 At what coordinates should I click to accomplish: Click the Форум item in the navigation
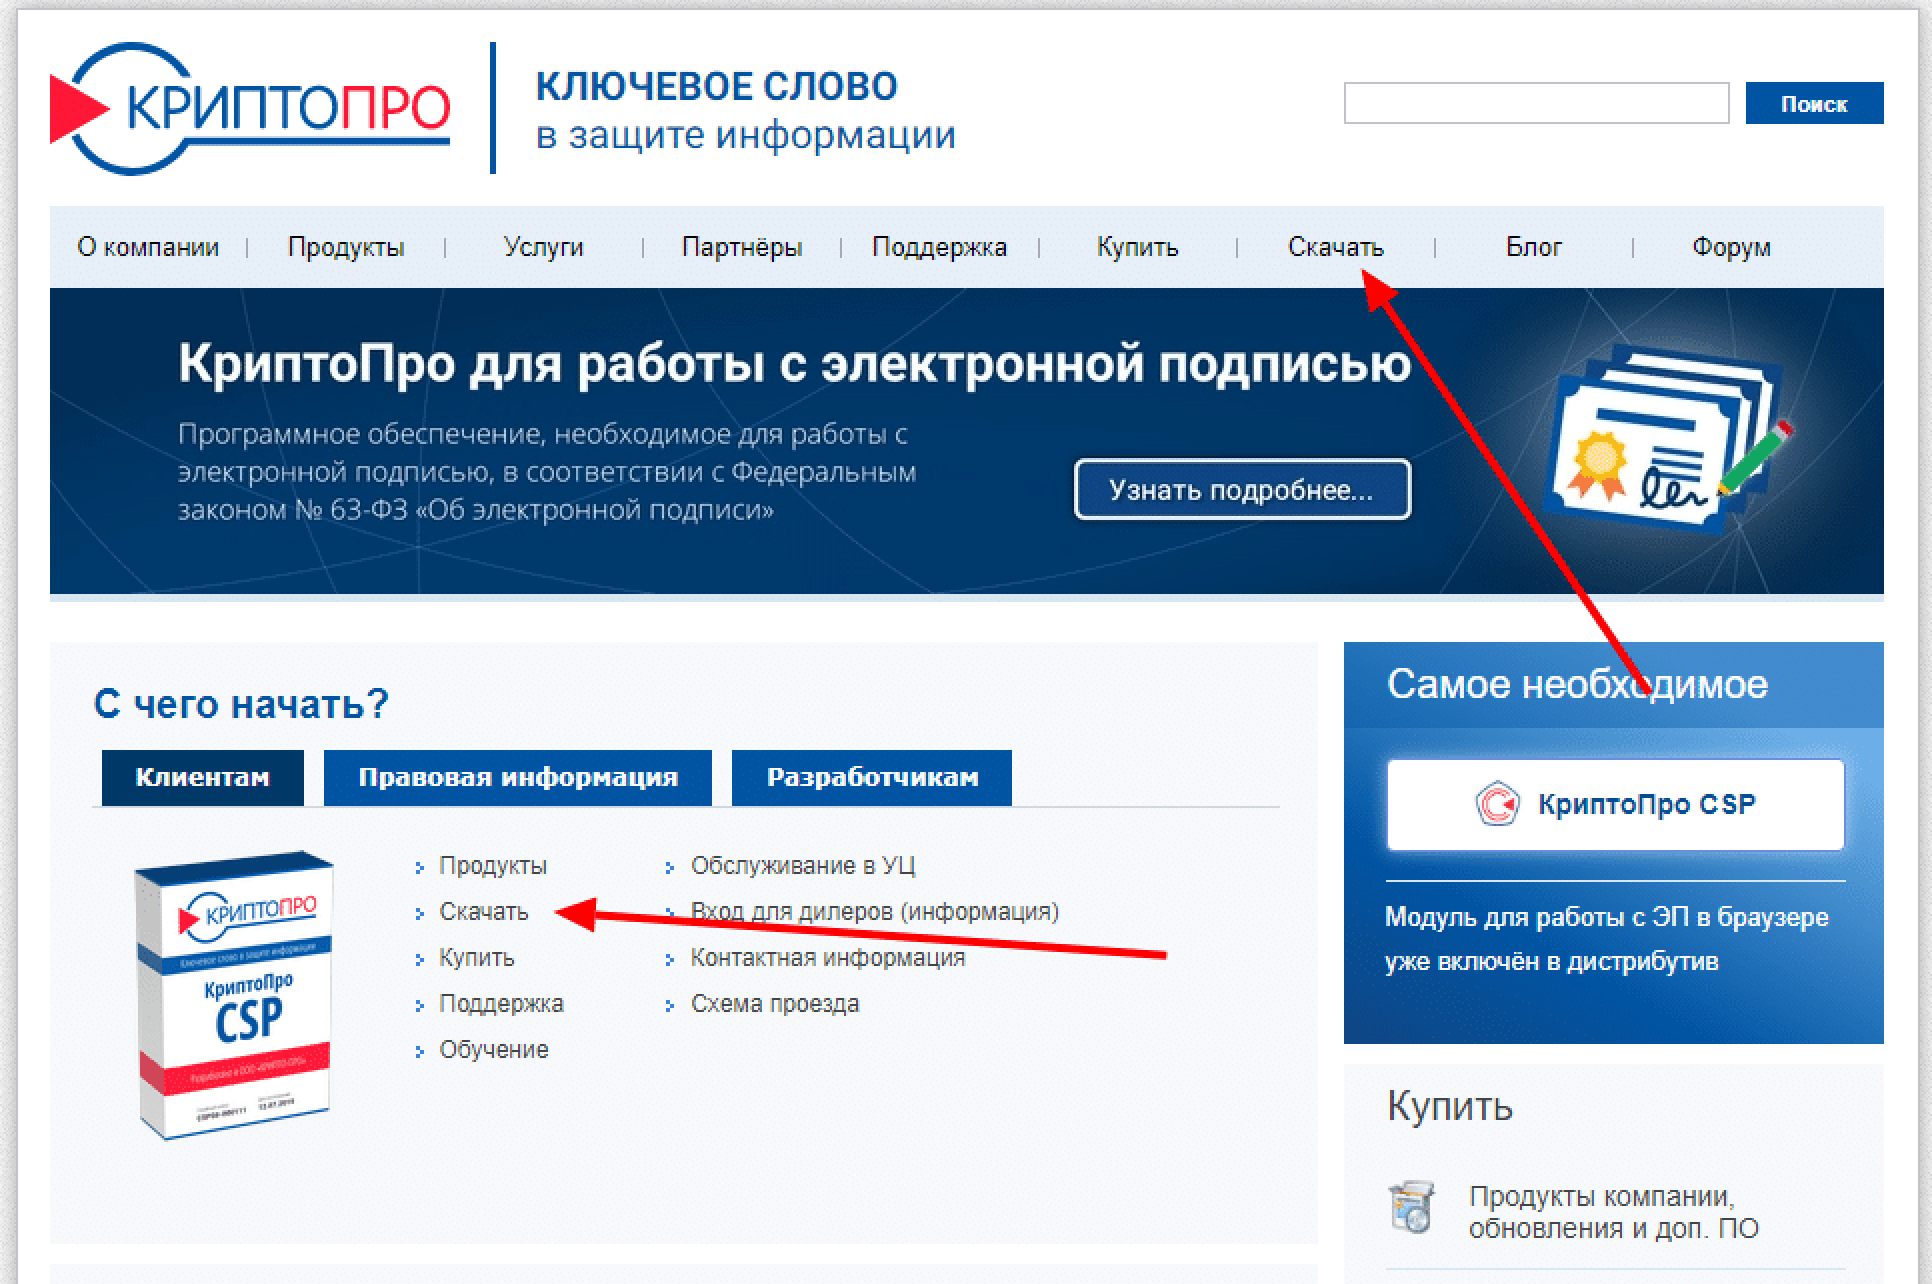coord(1730,247)
